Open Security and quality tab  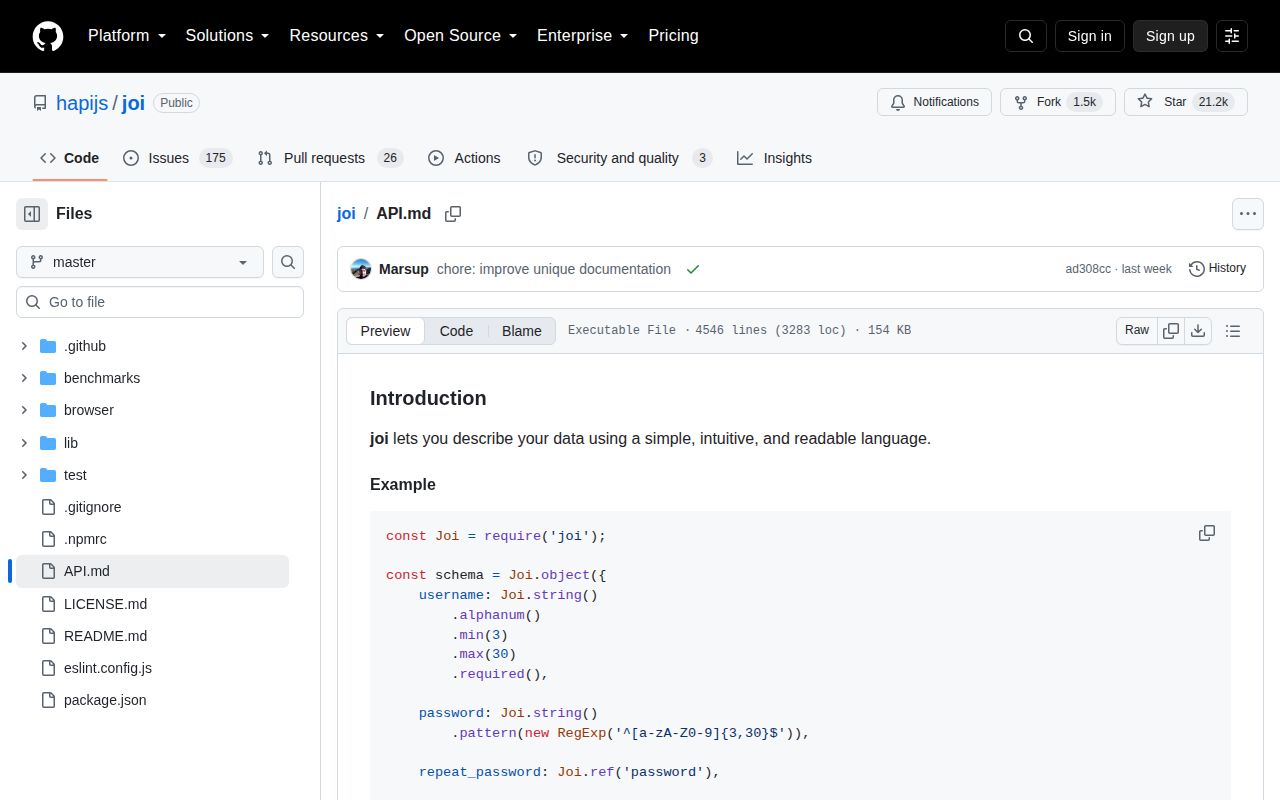point(619,158)
